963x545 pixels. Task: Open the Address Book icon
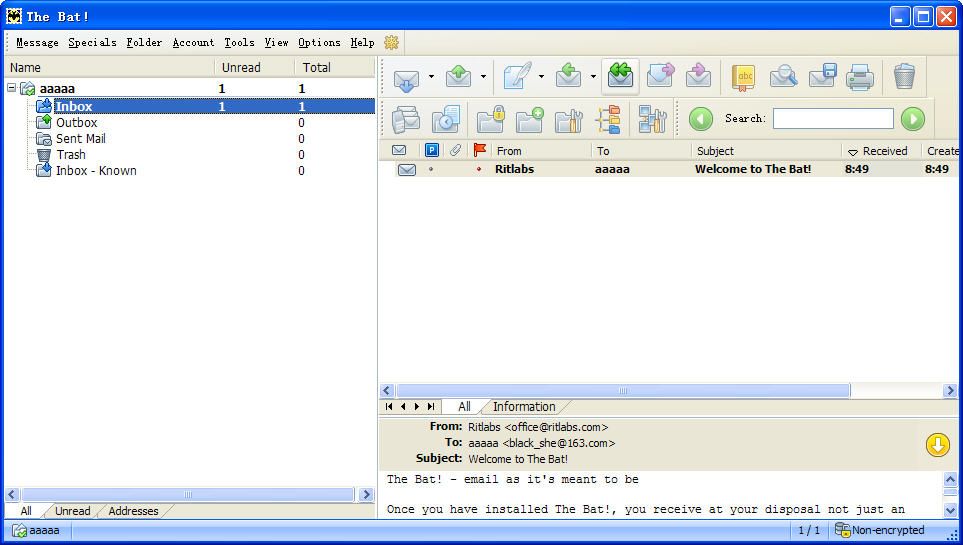click(x=743, y=77)
